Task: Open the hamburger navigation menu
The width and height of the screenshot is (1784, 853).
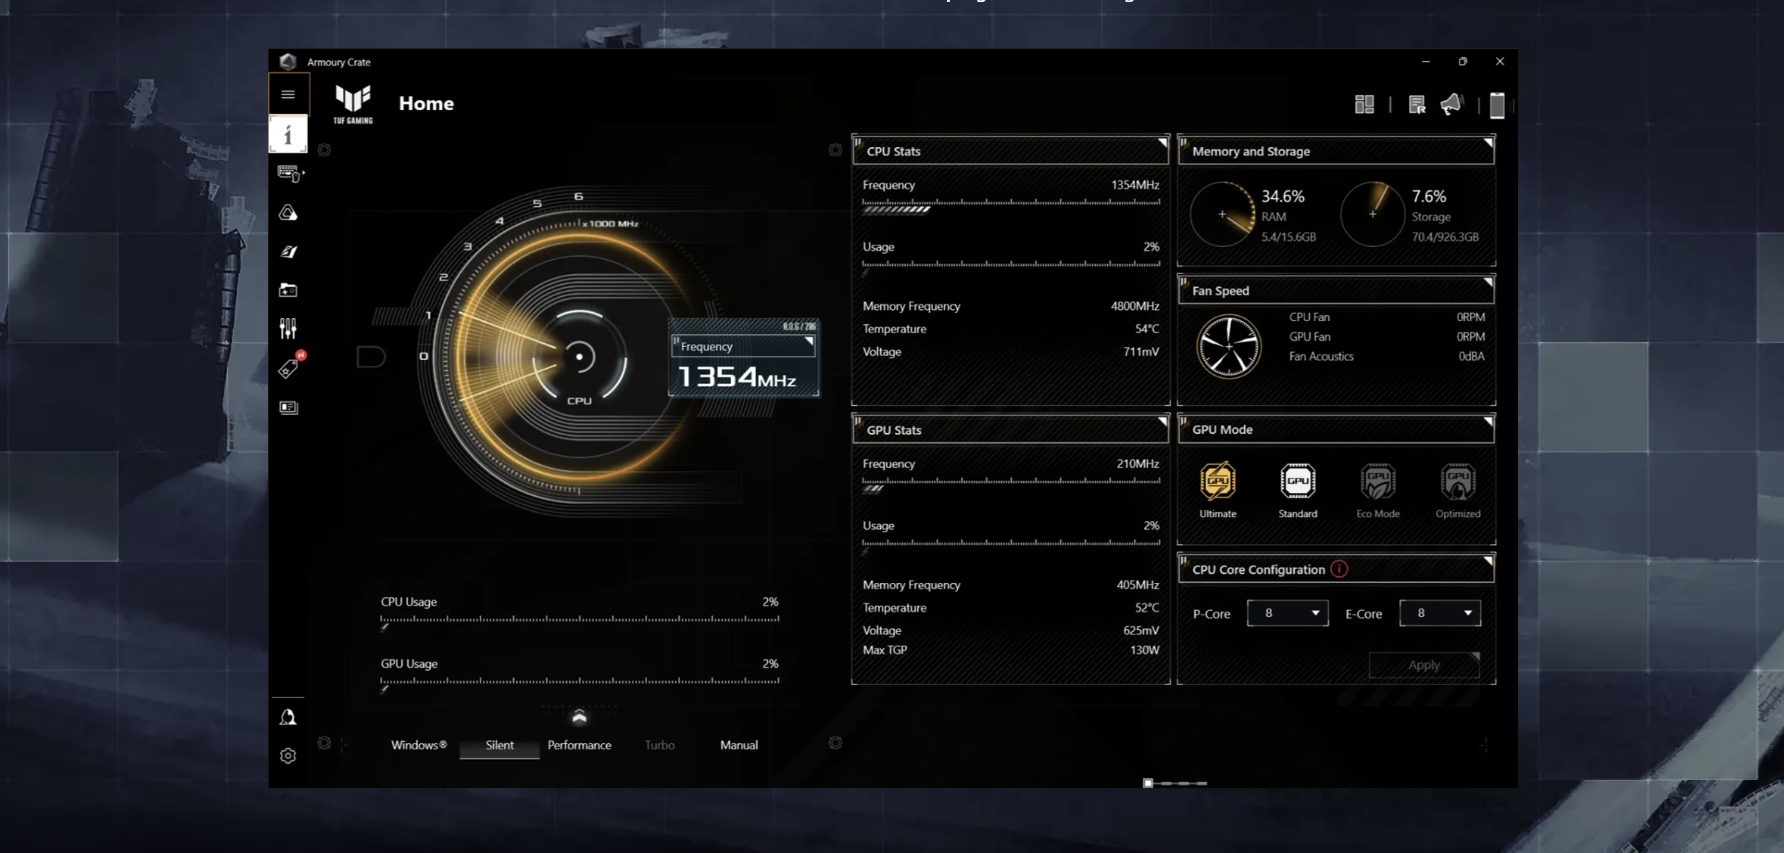Action: click(x=288, y=95)
